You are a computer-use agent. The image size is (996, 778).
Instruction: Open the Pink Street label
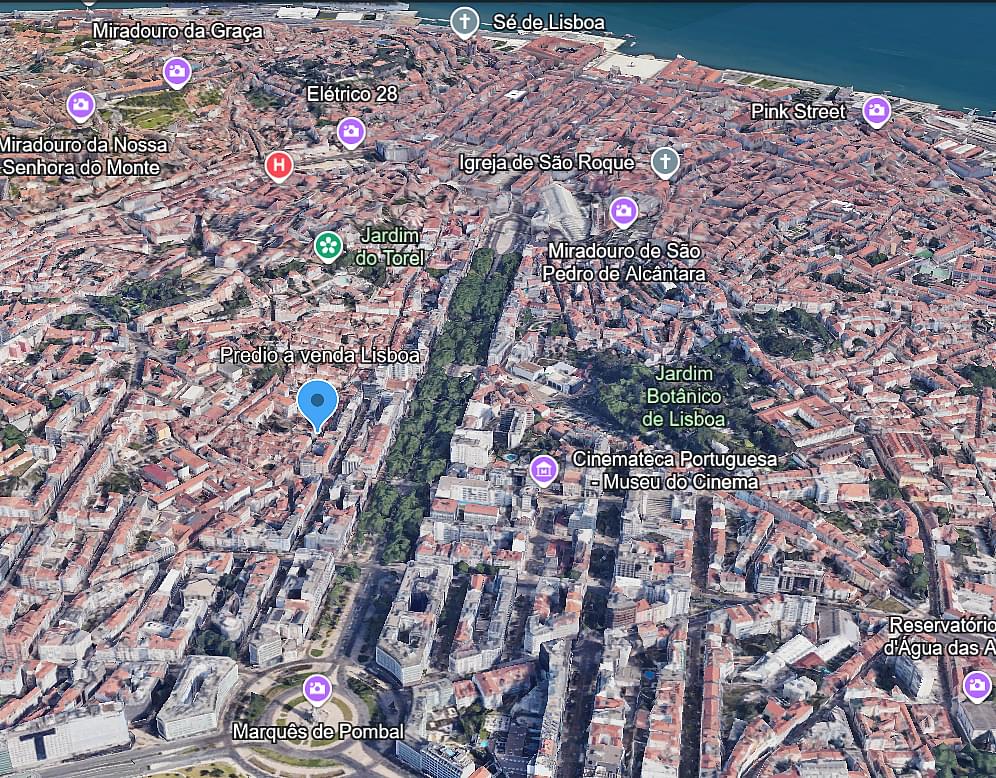point(798,112)
